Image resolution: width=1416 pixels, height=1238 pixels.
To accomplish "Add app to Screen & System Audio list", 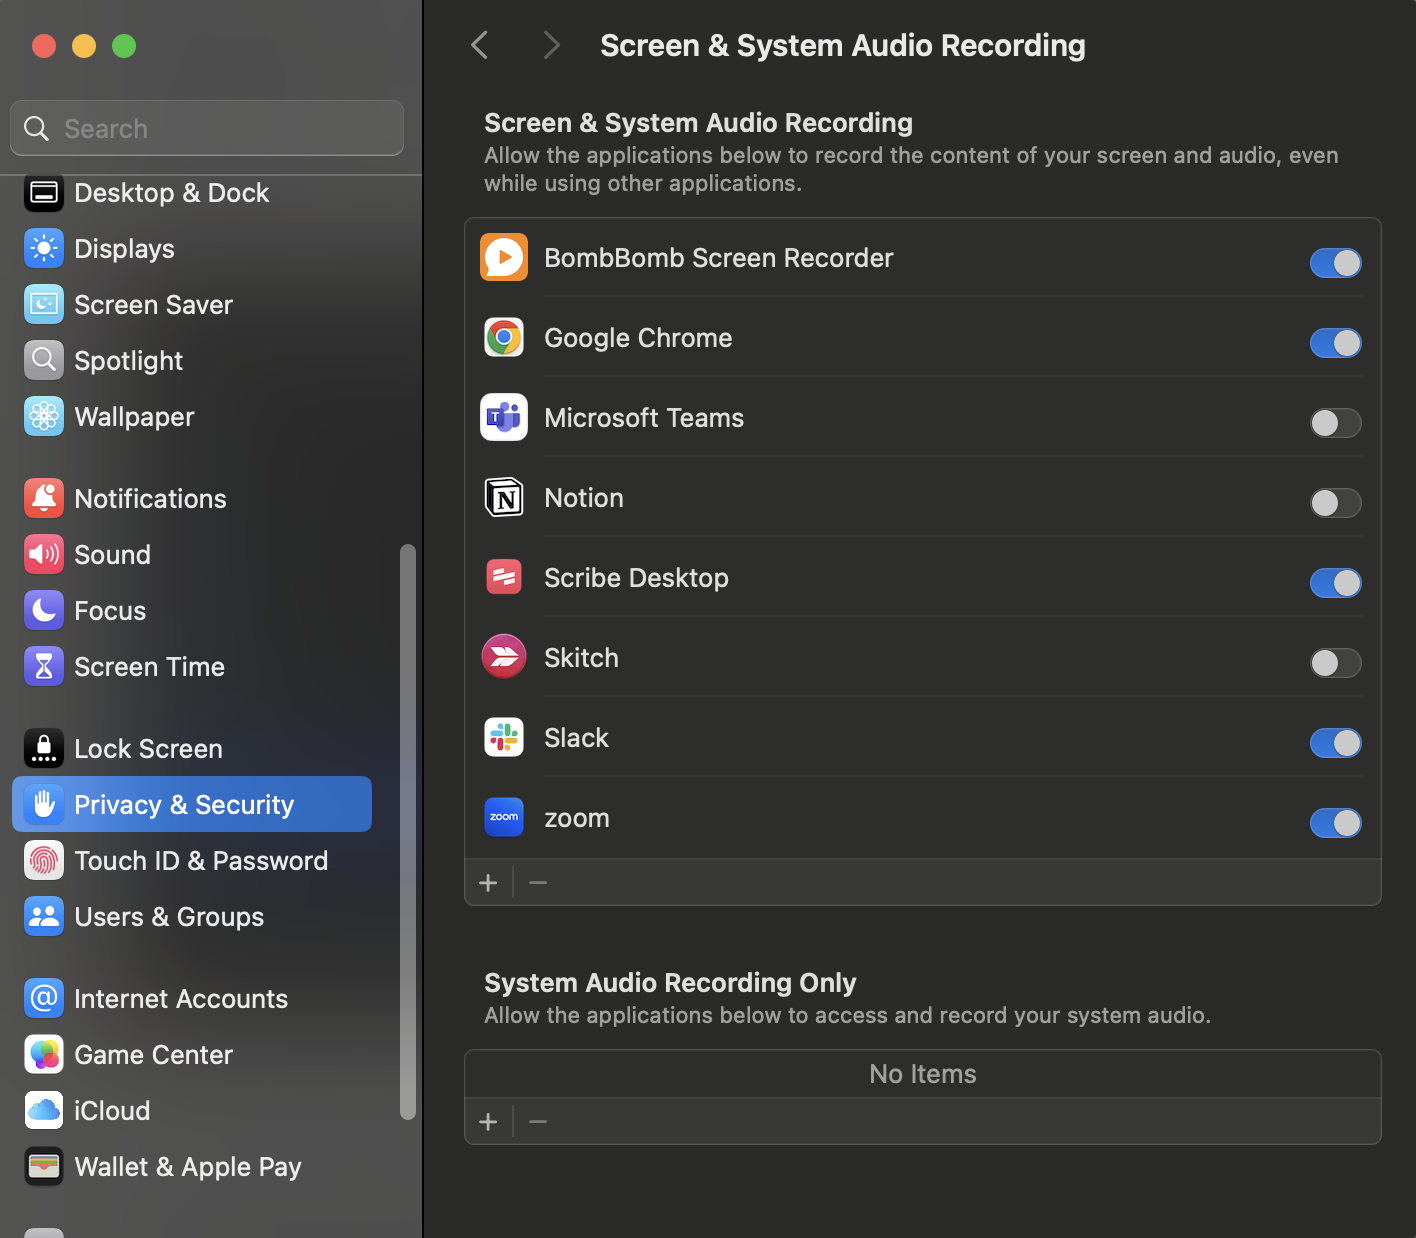I will (488, 883).
